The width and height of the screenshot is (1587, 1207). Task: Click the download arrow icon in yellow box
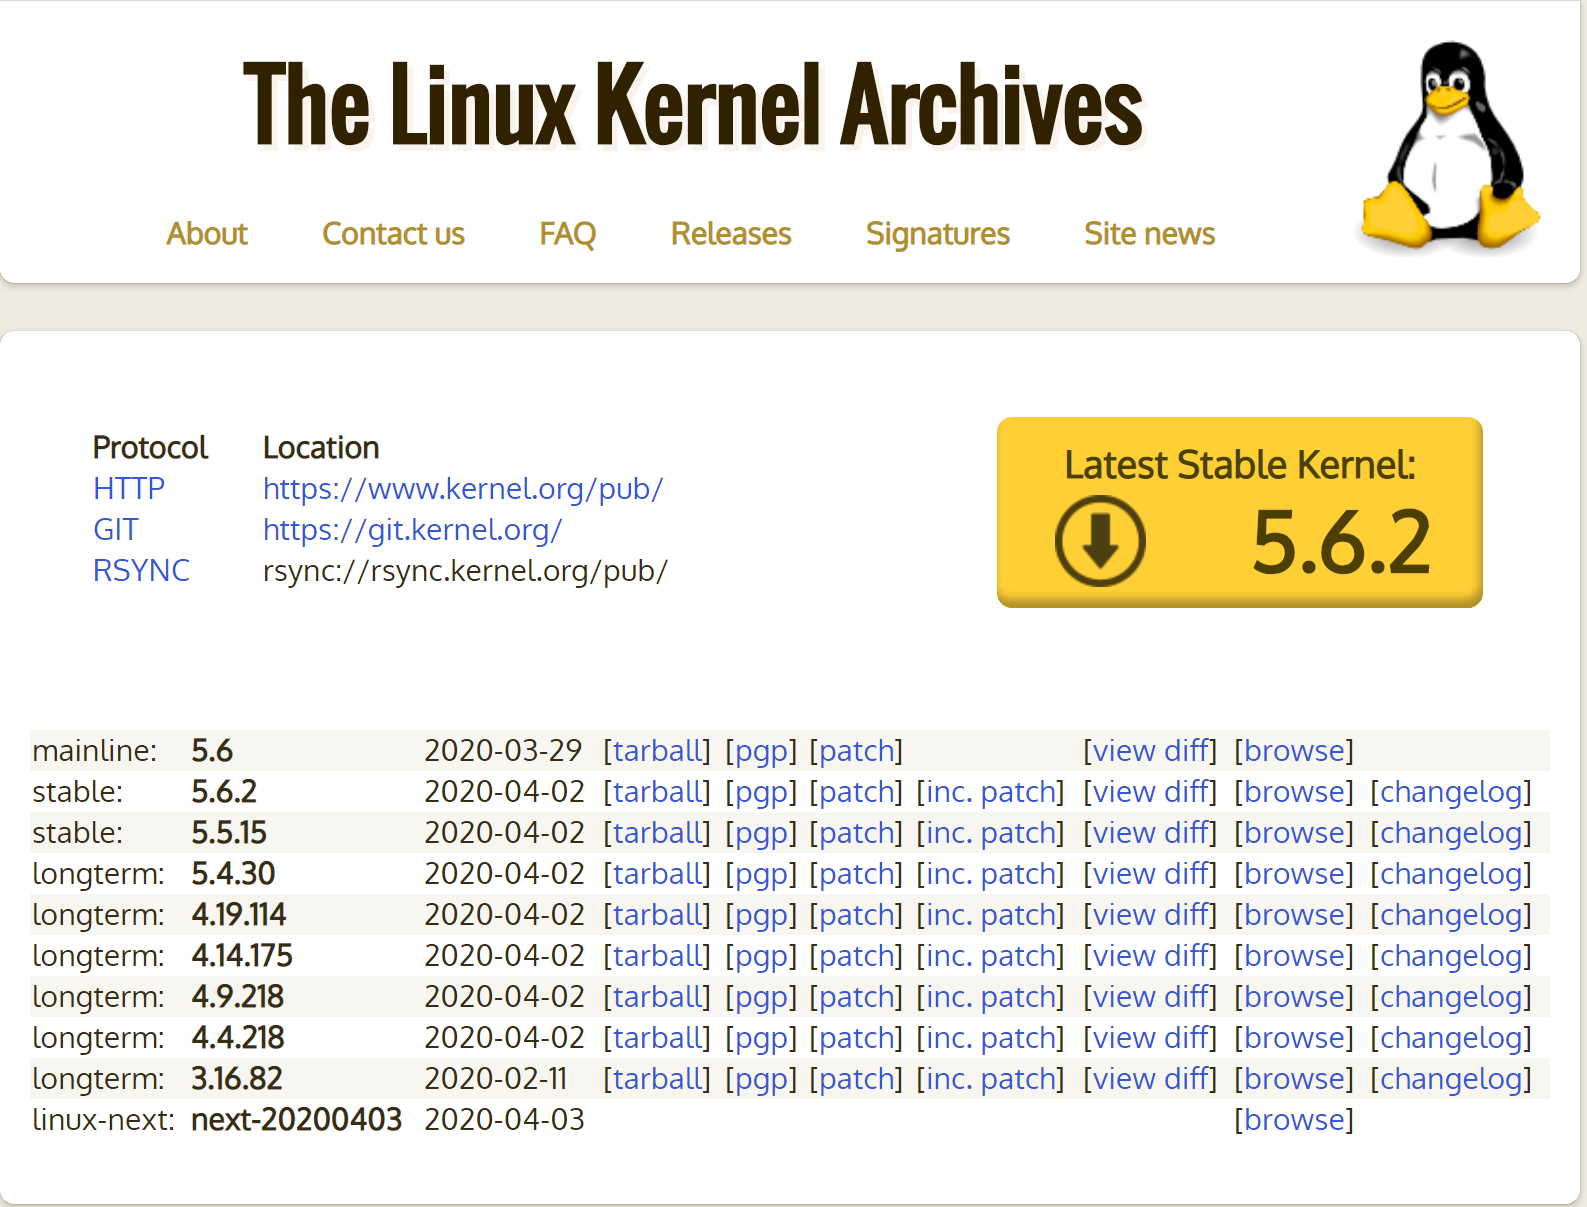[1100, 540]
